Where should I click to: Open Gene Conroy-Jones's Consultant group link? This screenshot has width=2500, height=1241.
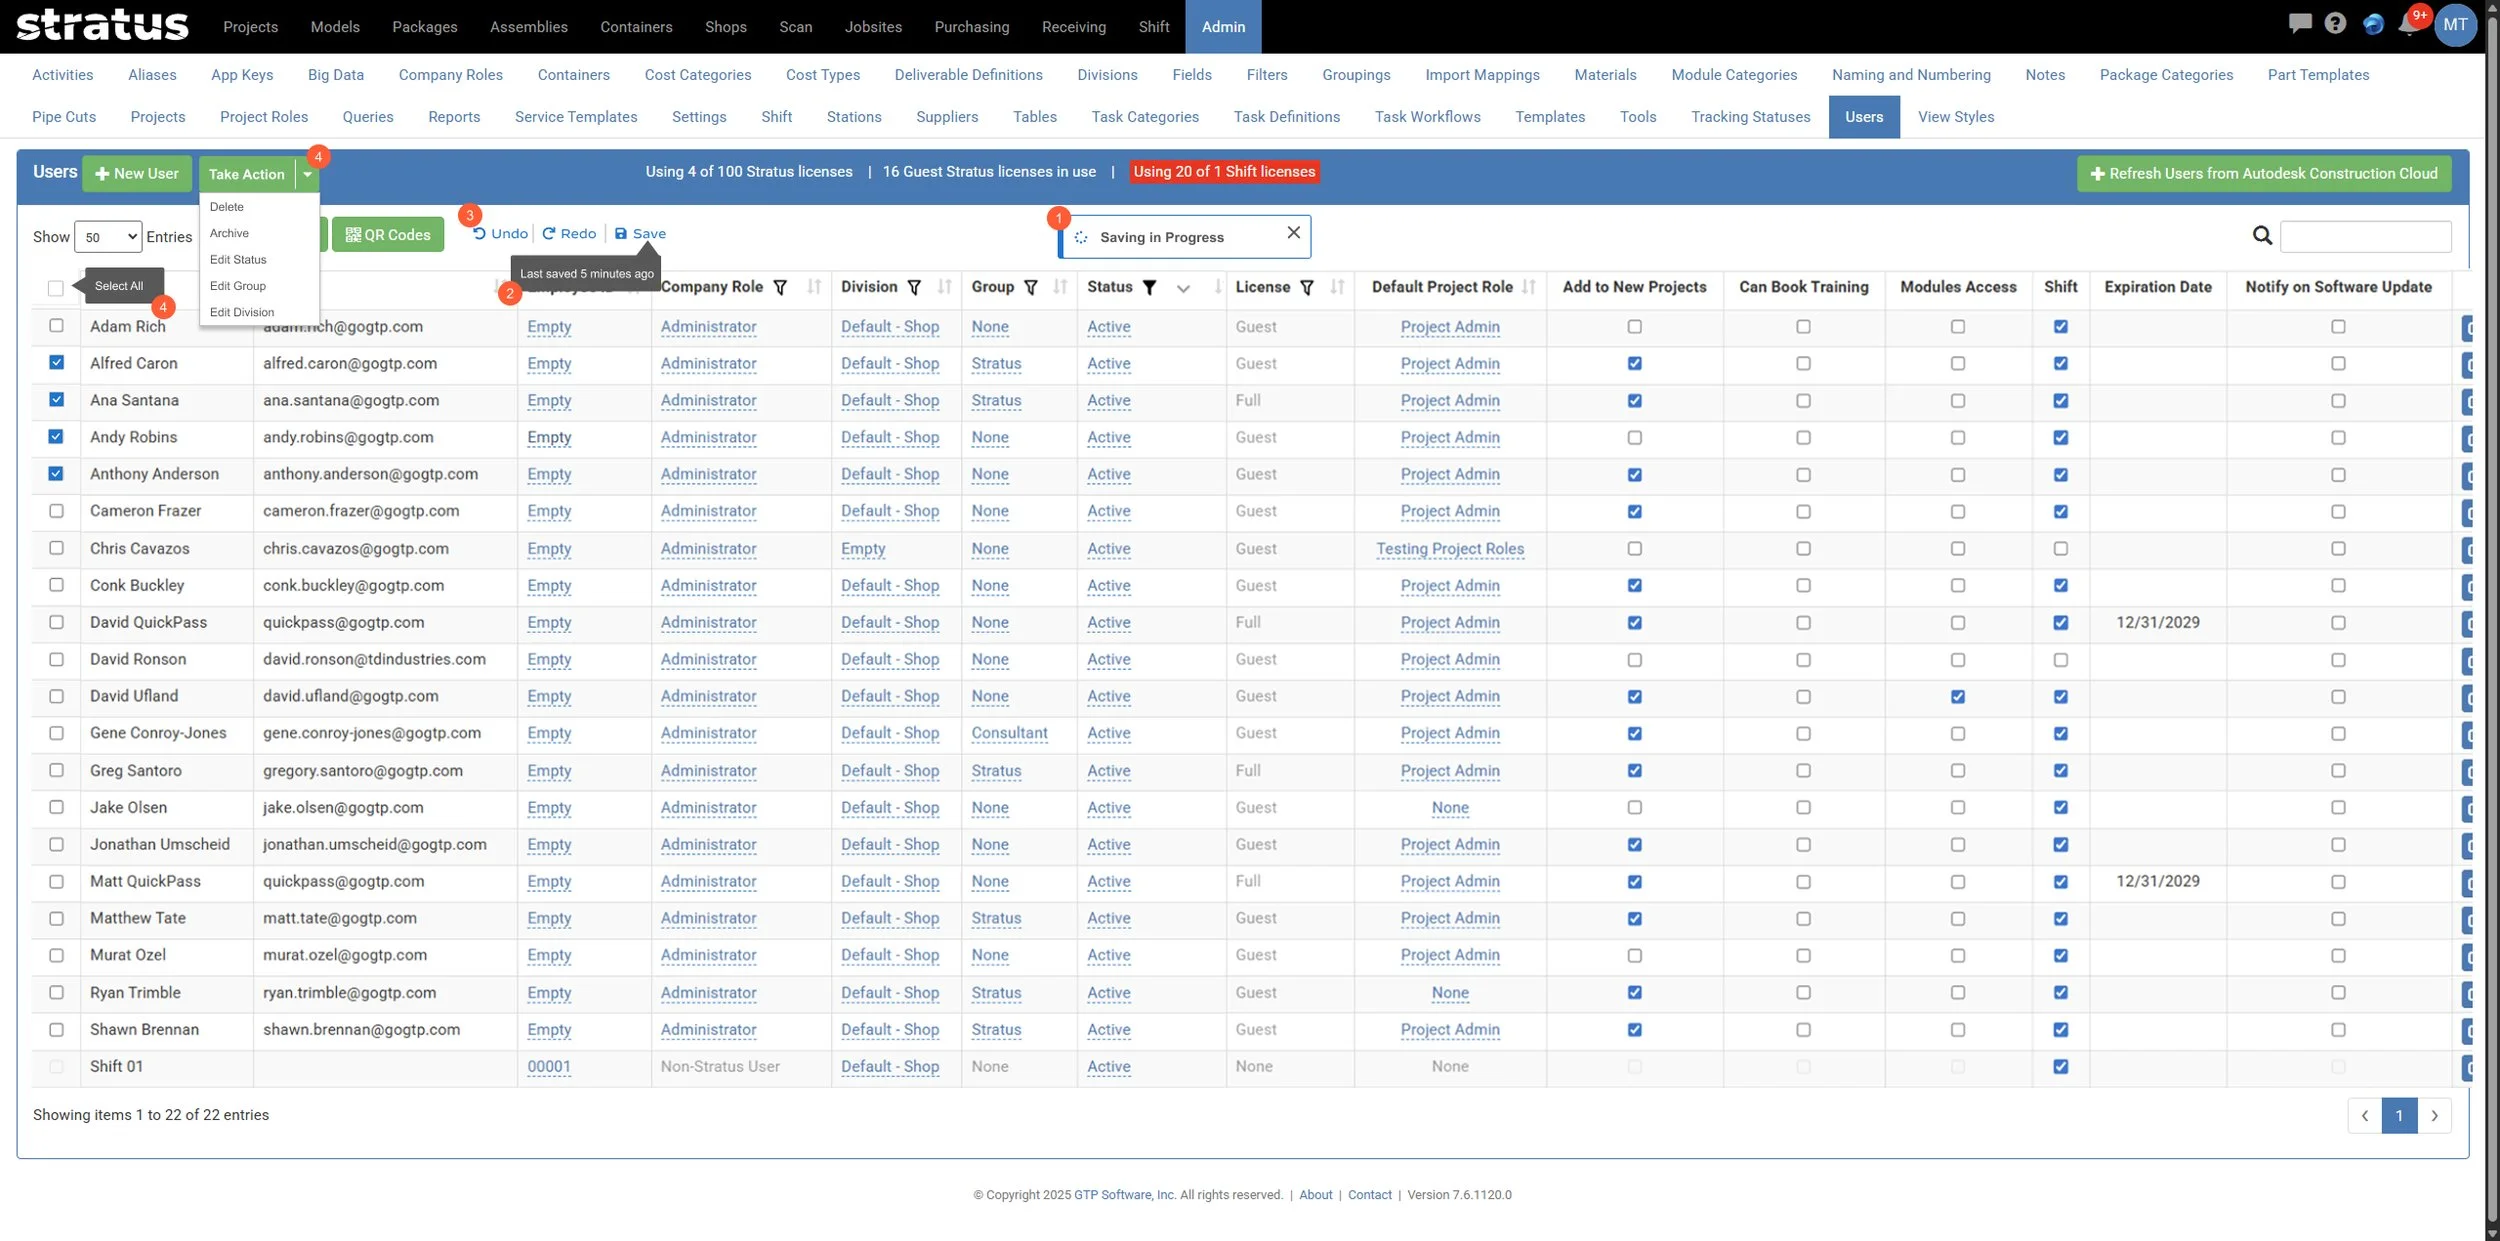pos(1009,733)
